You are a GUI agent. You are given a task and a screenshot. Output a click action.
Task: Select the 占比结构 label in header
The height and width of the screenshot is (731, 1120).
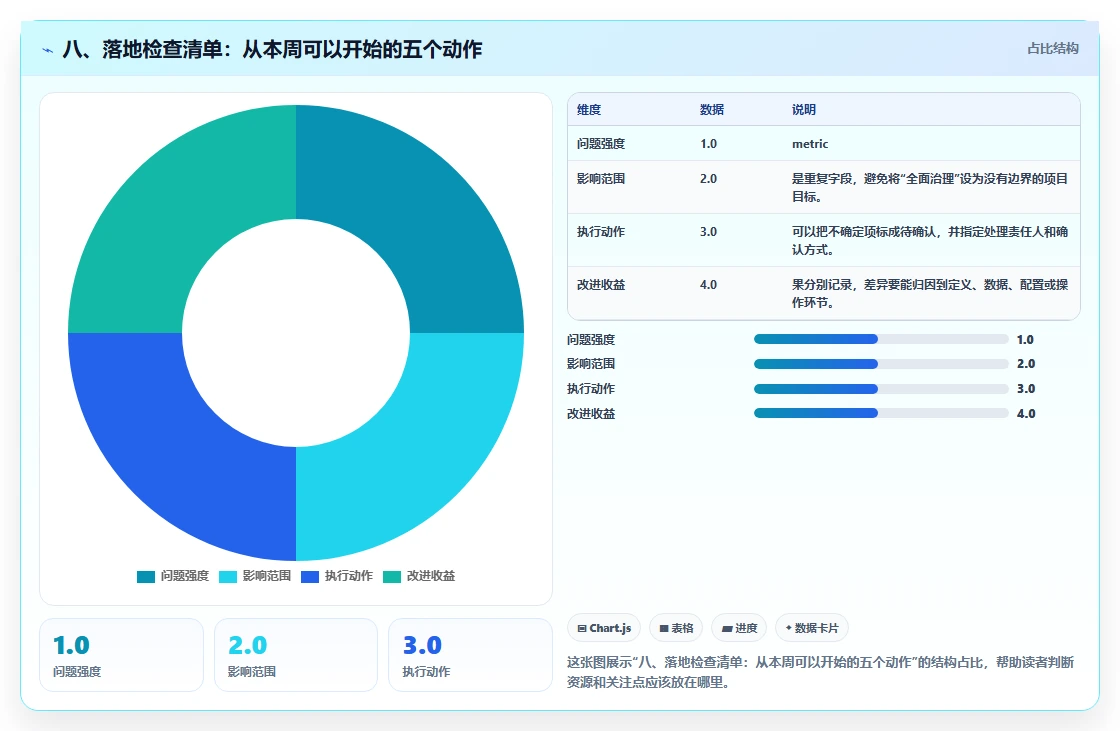tap(1053, 49)
